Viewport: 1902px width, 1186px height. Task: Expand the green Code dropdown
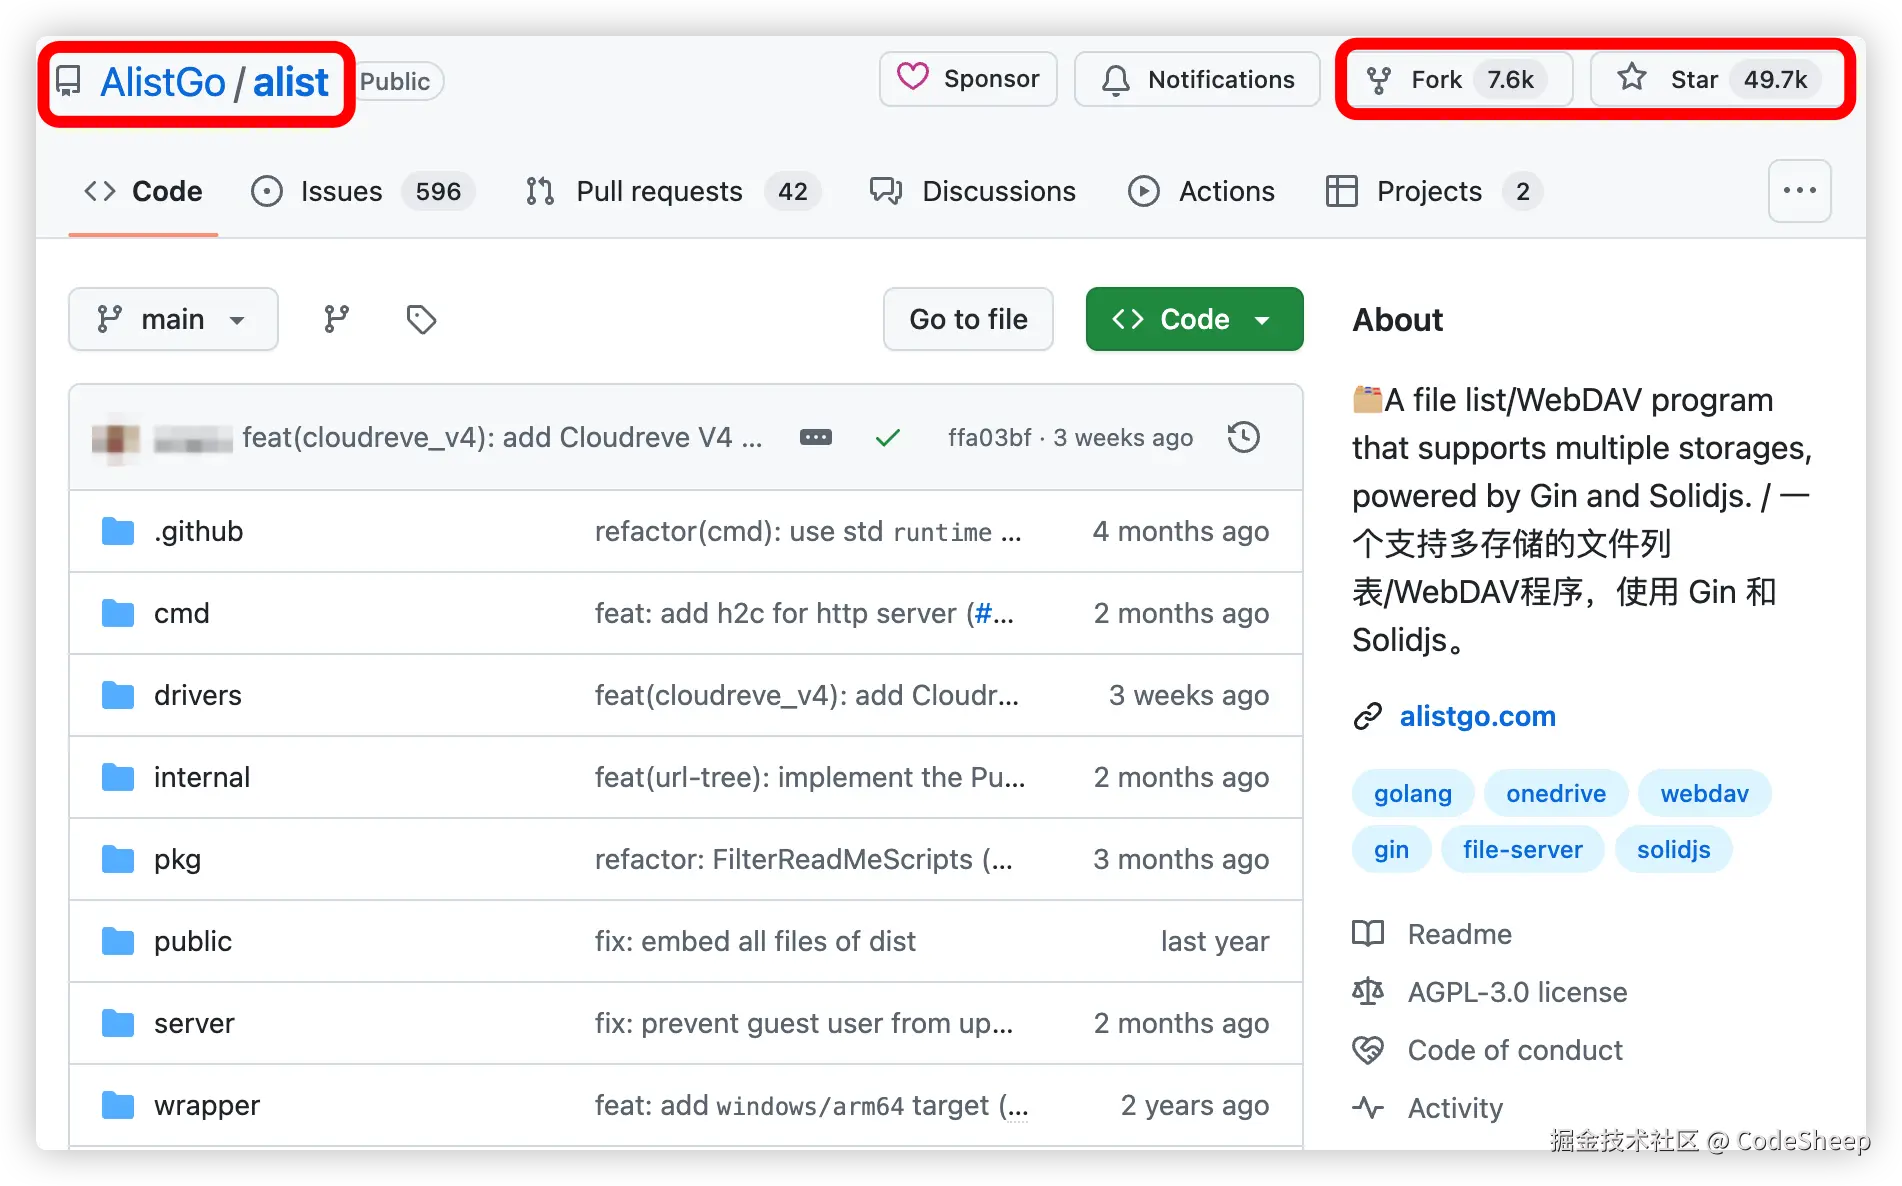[1194, 319]
